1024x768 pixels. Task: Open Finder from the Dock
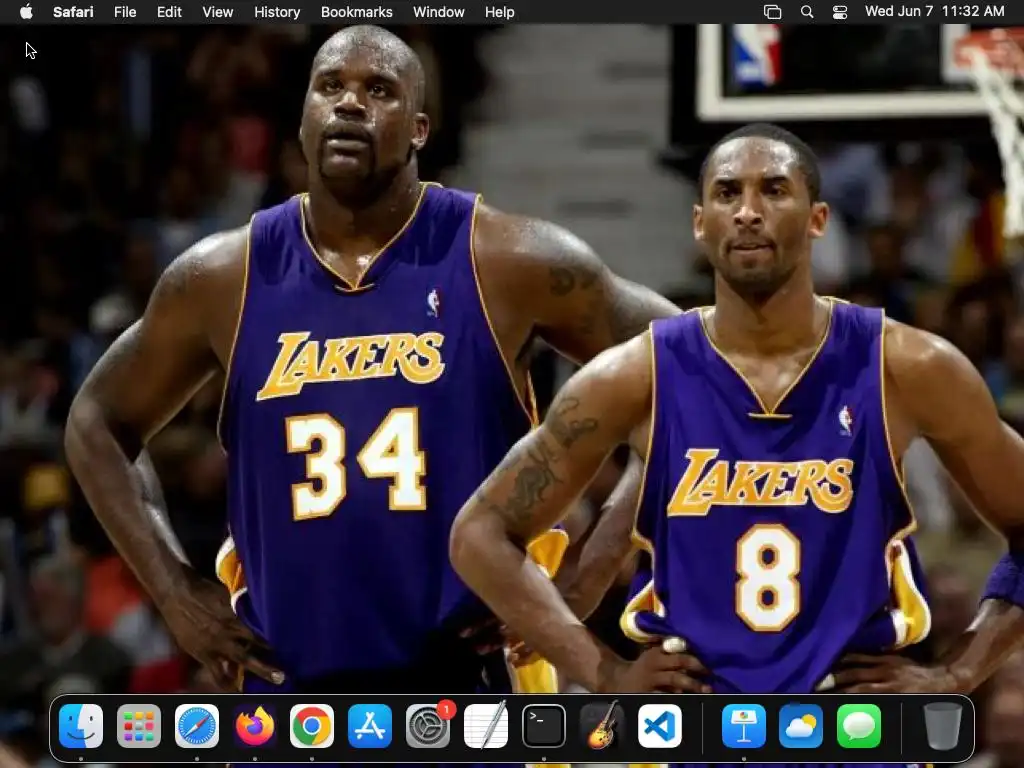tap(81, 726)
